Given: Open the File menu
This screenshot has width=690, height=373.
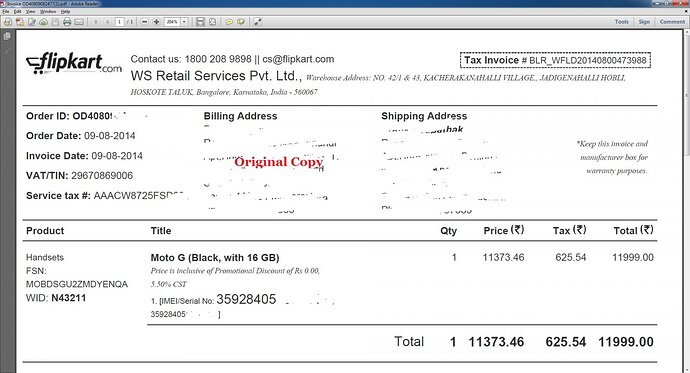Looking at the screenshot, I should pos(6,11).
